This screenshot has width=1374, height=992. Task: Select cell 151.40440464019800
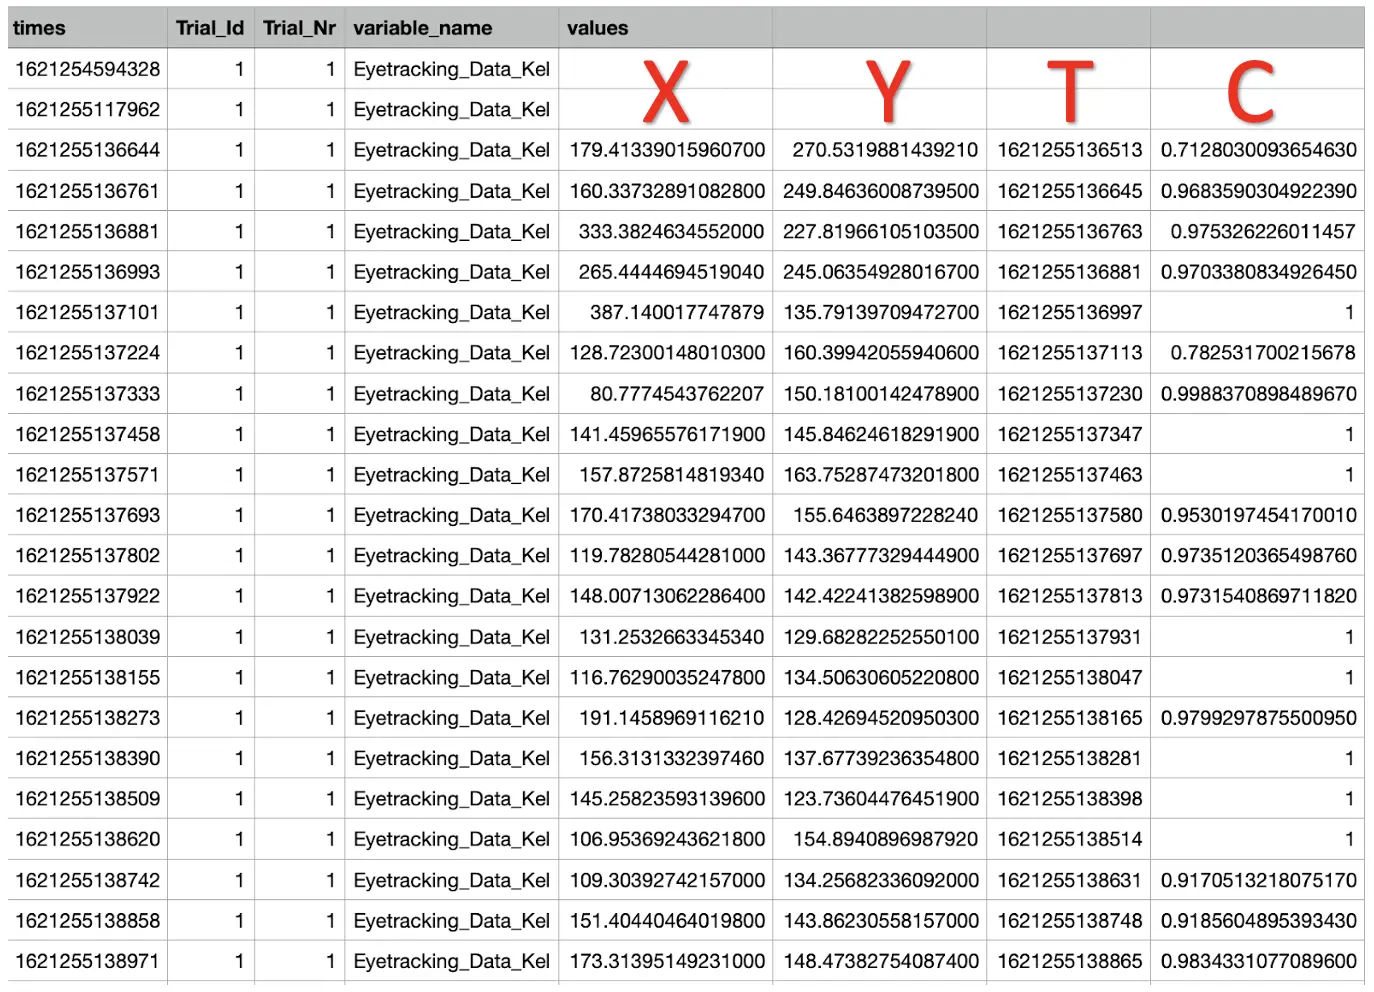click(x=665, y=920)
